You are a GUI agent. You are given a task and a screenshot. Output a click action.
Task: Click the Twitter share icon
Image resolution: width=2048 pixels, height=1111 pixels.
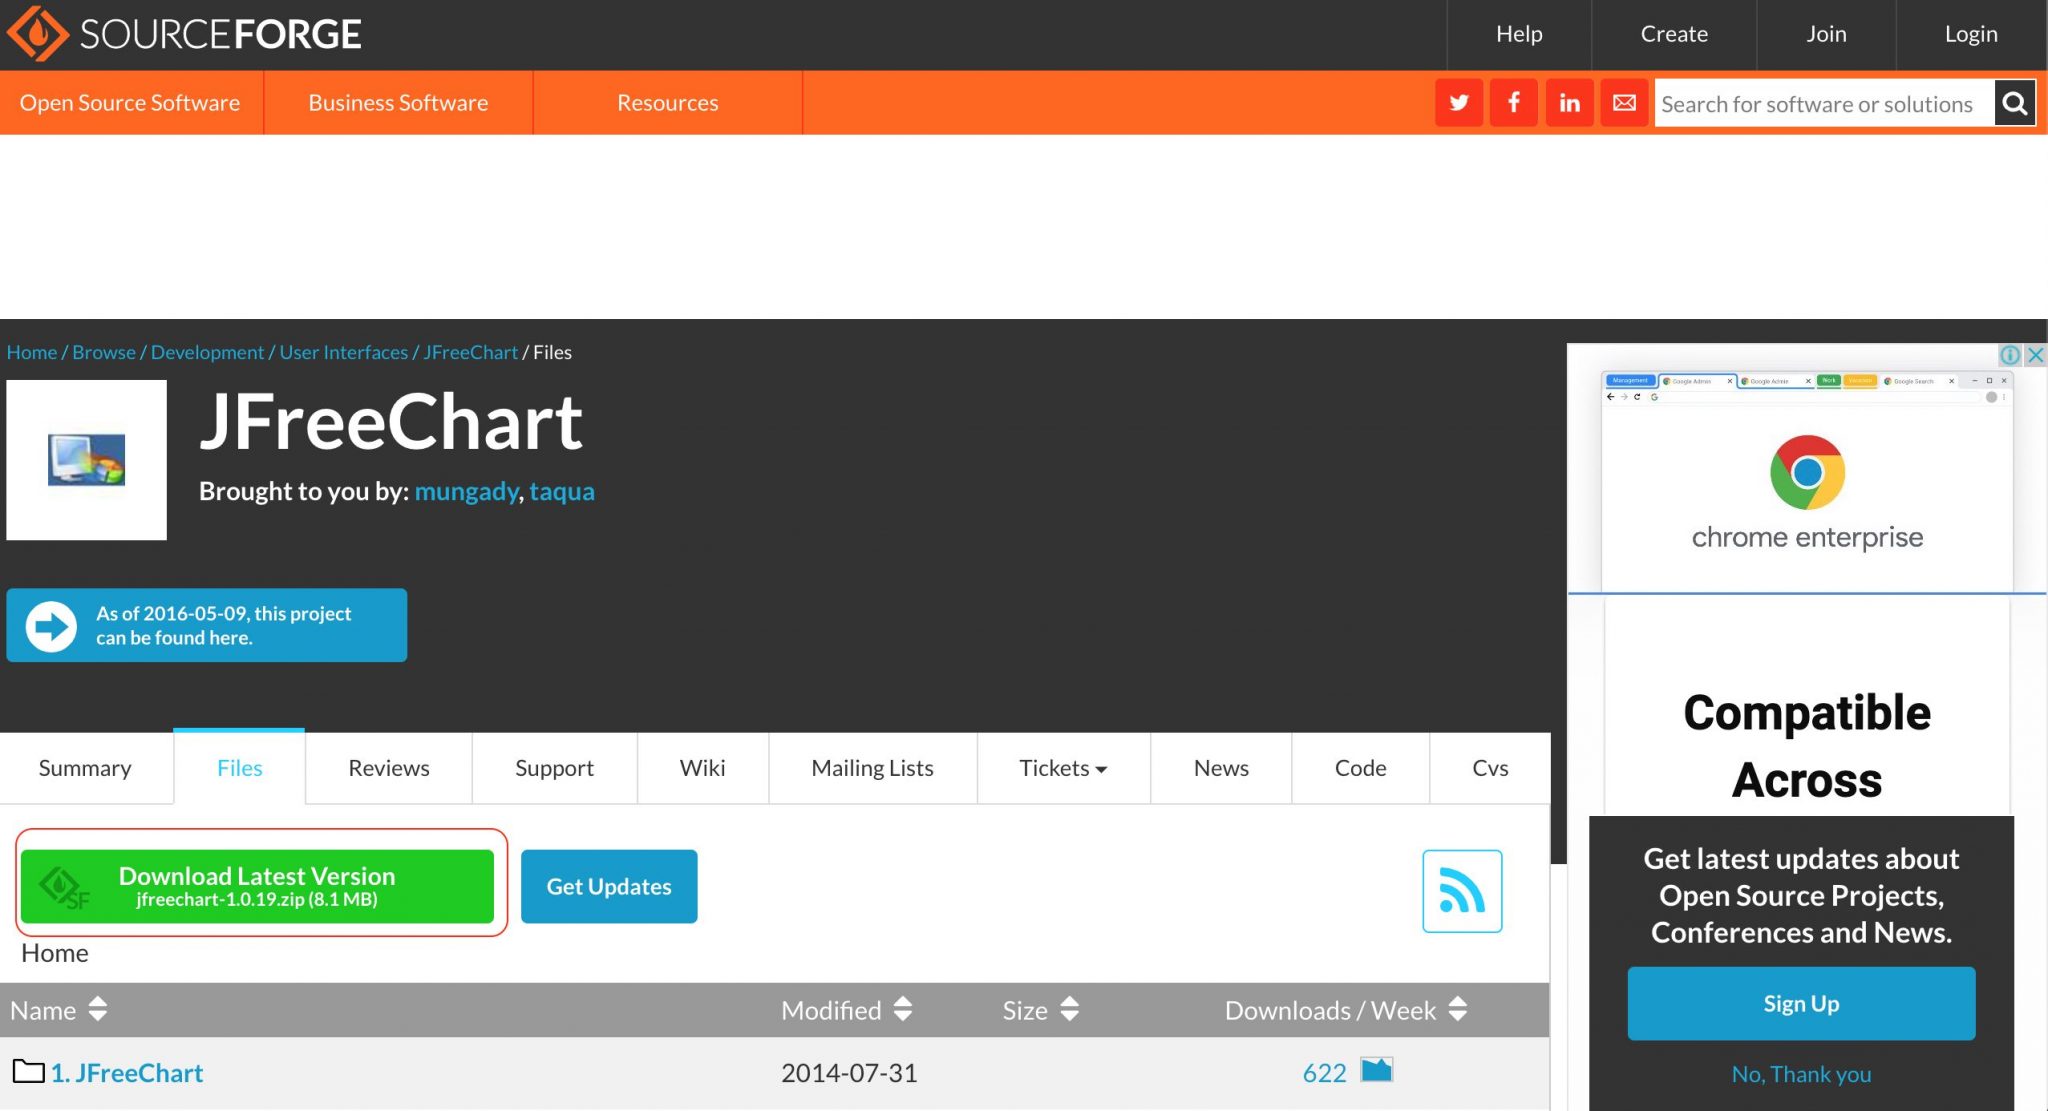[1459, 103]
